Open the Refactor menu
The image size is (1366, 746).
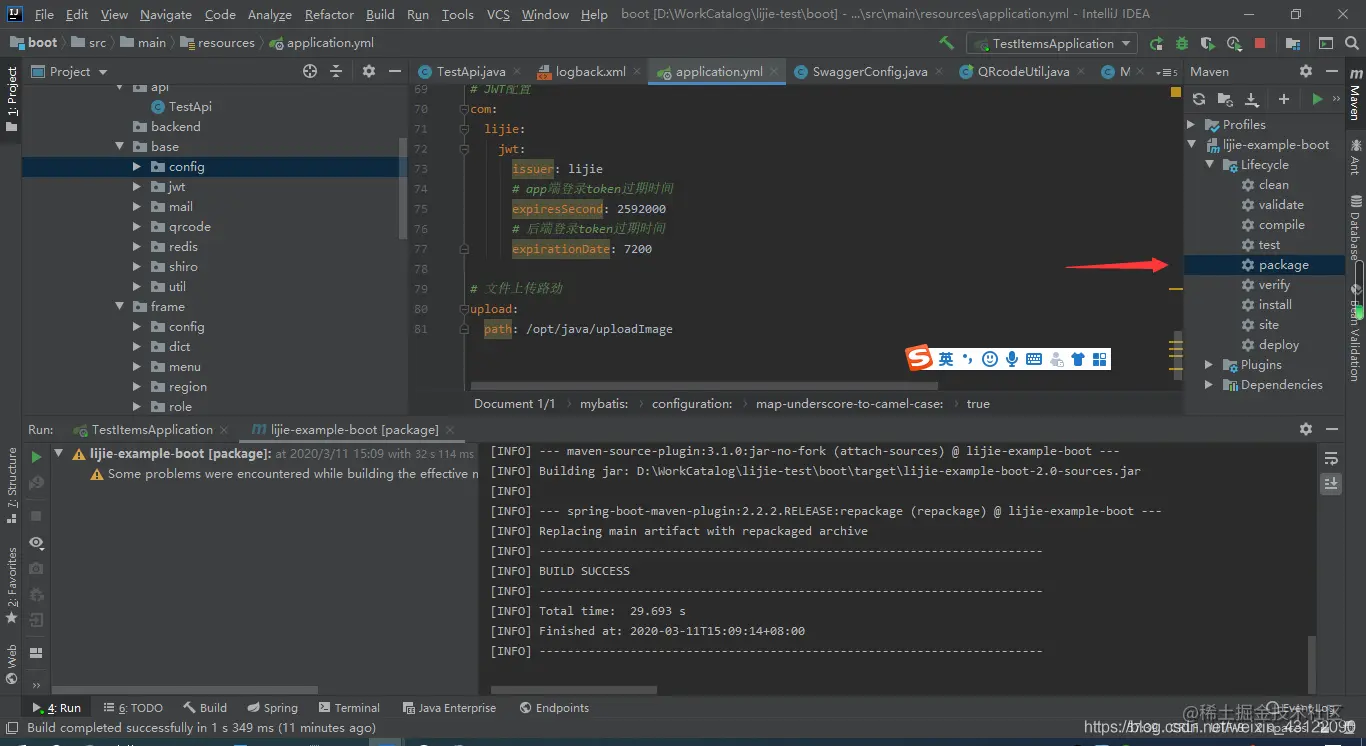[329, 14]
